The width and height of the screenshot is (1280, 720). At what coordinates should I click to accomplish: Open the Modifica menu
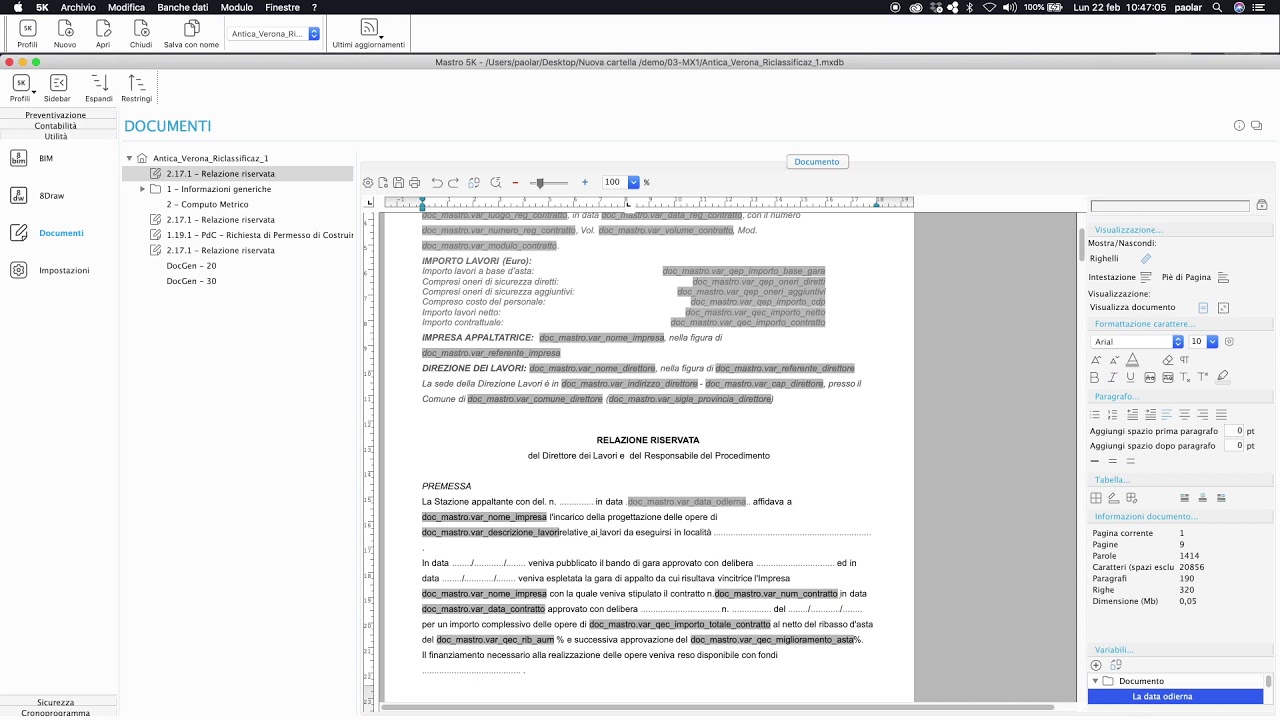click(x=126, y=7)
